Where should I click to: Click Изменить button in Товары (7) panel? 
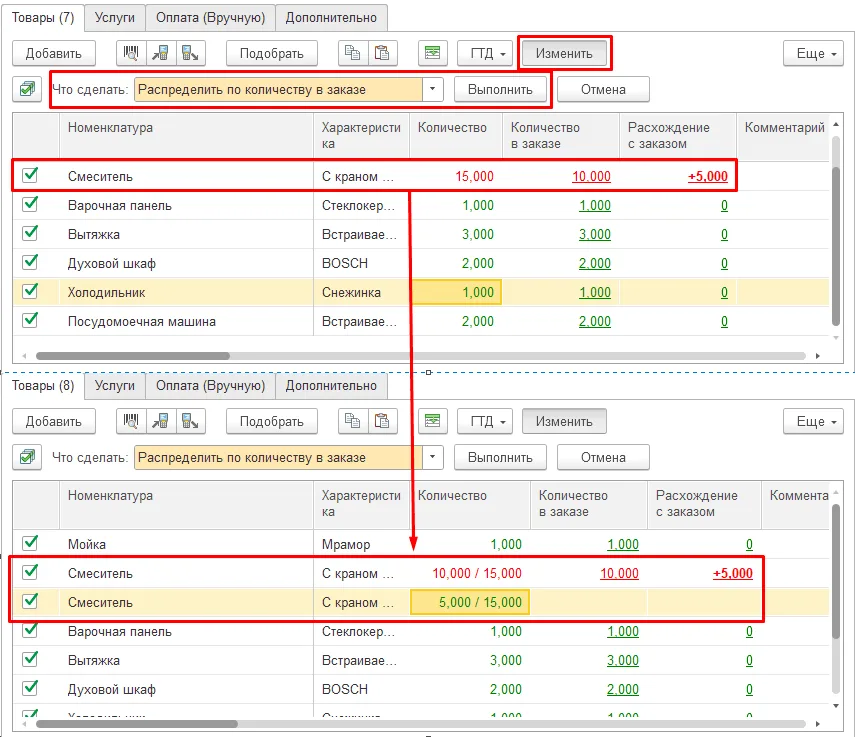(564, 53)
